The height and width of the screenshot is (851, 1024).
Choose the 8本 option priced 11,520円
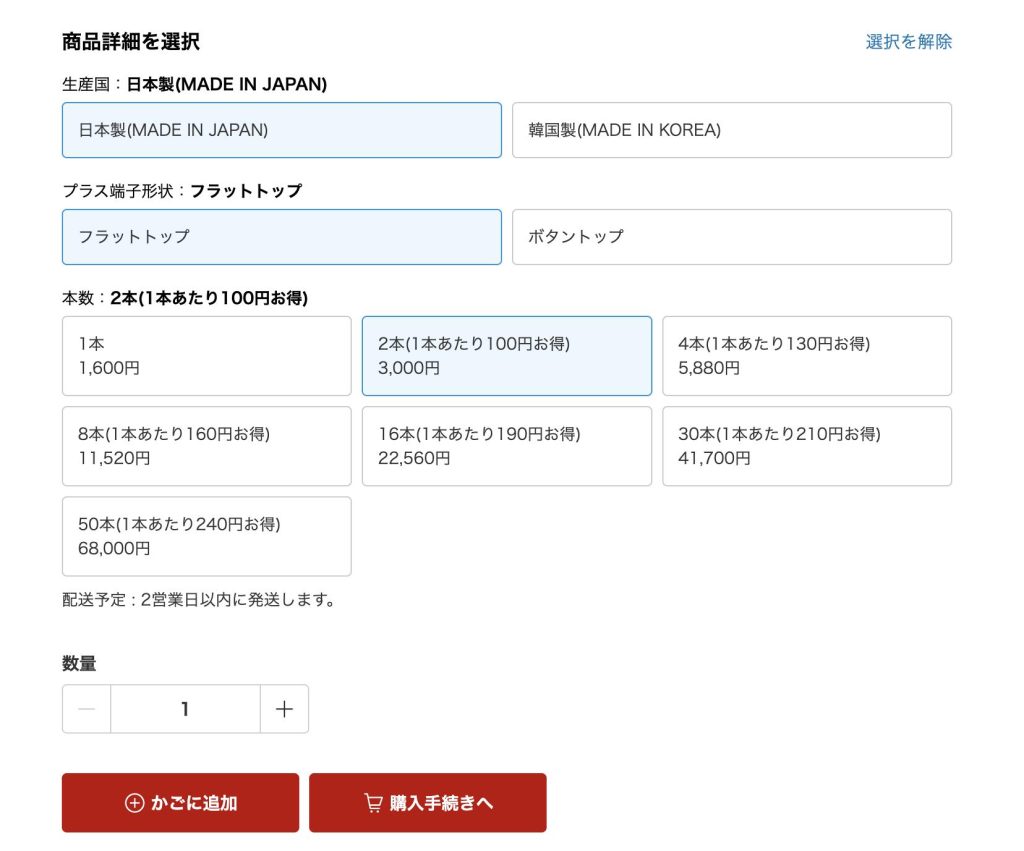(206, 446)
